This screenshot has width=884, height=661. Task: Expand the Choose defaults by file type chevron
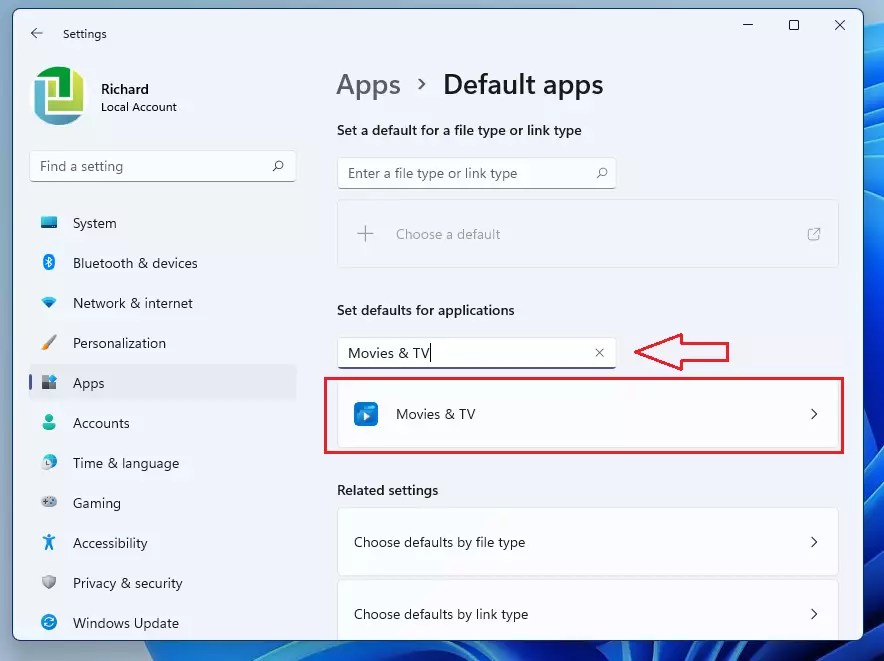[814, 542]
